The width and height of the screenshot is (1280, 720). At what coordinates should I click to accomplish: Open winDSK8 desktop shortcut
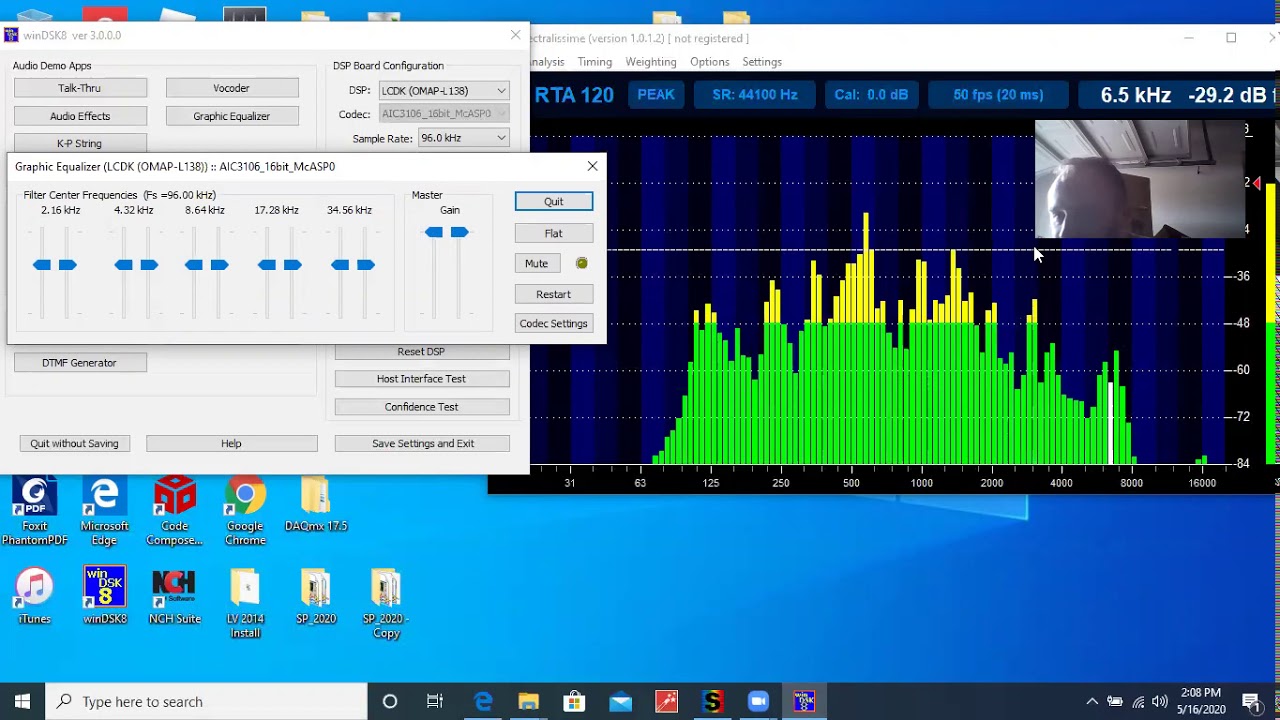coord(104,596)
